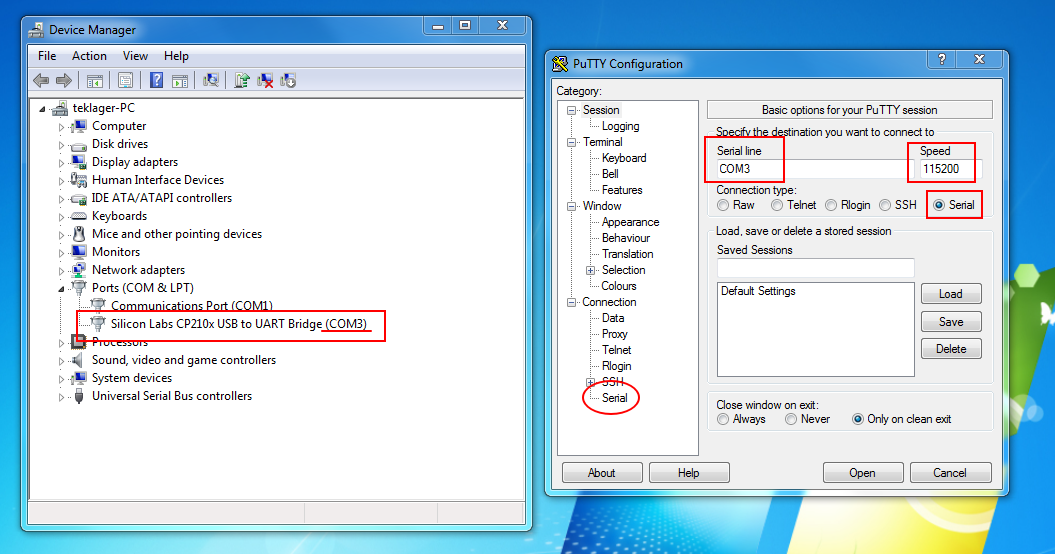Expand the Computer node in Device Manager
This screenshot has width=1055, height=554.
61,127
